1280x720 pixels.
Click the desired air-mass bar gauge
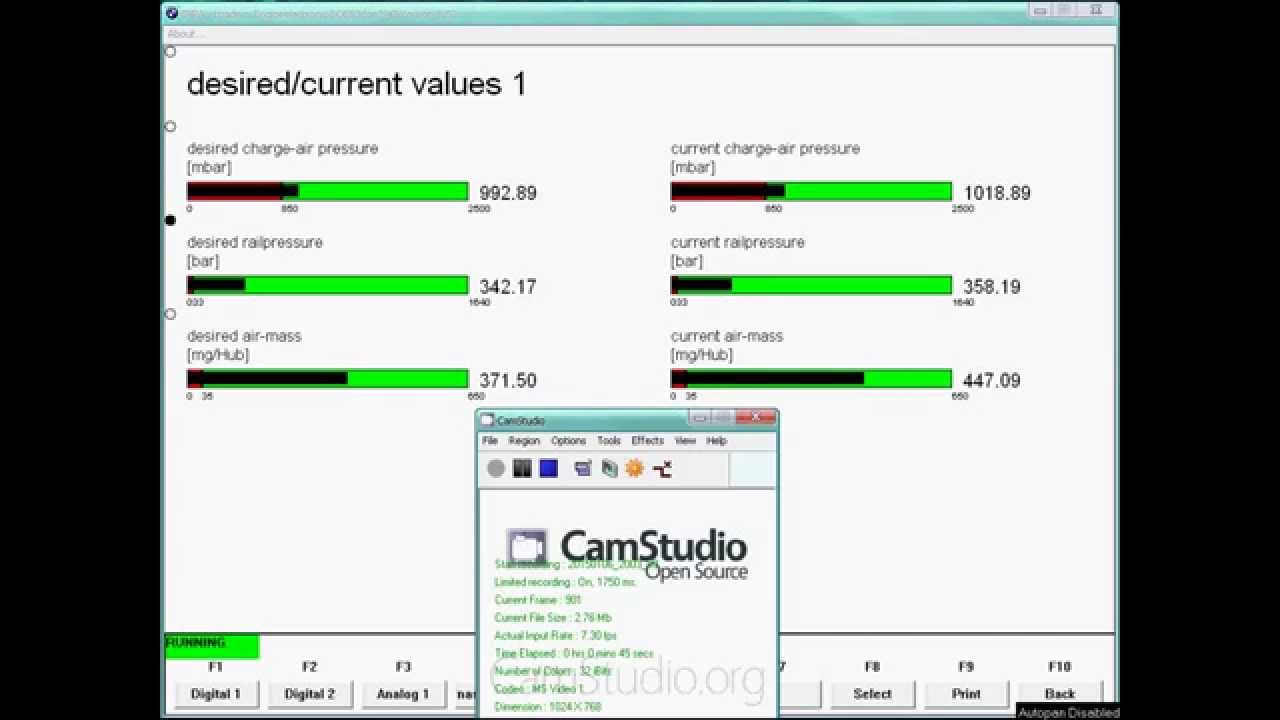328,379
